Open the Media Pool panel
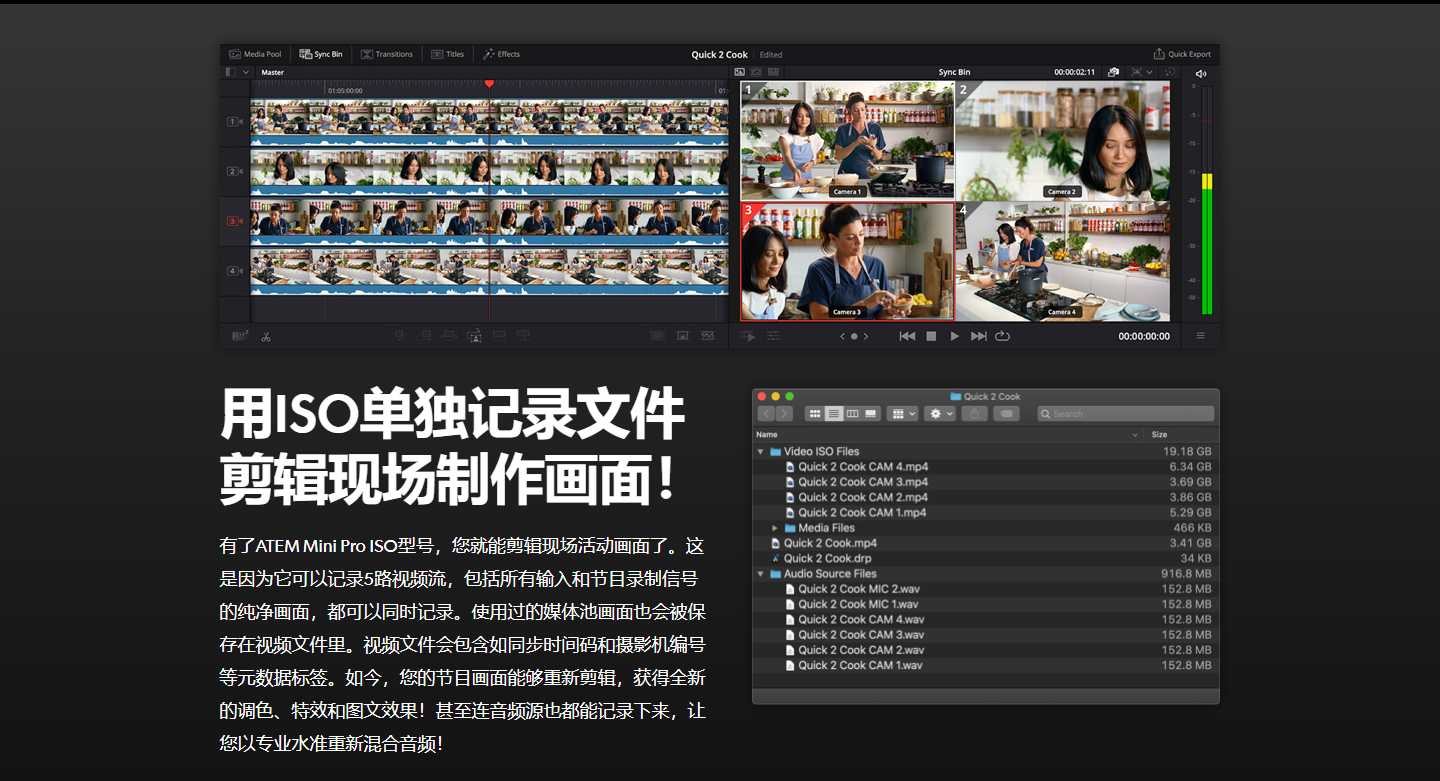Viewport: 1440px width, 781px height. click(x=255, y=54)
